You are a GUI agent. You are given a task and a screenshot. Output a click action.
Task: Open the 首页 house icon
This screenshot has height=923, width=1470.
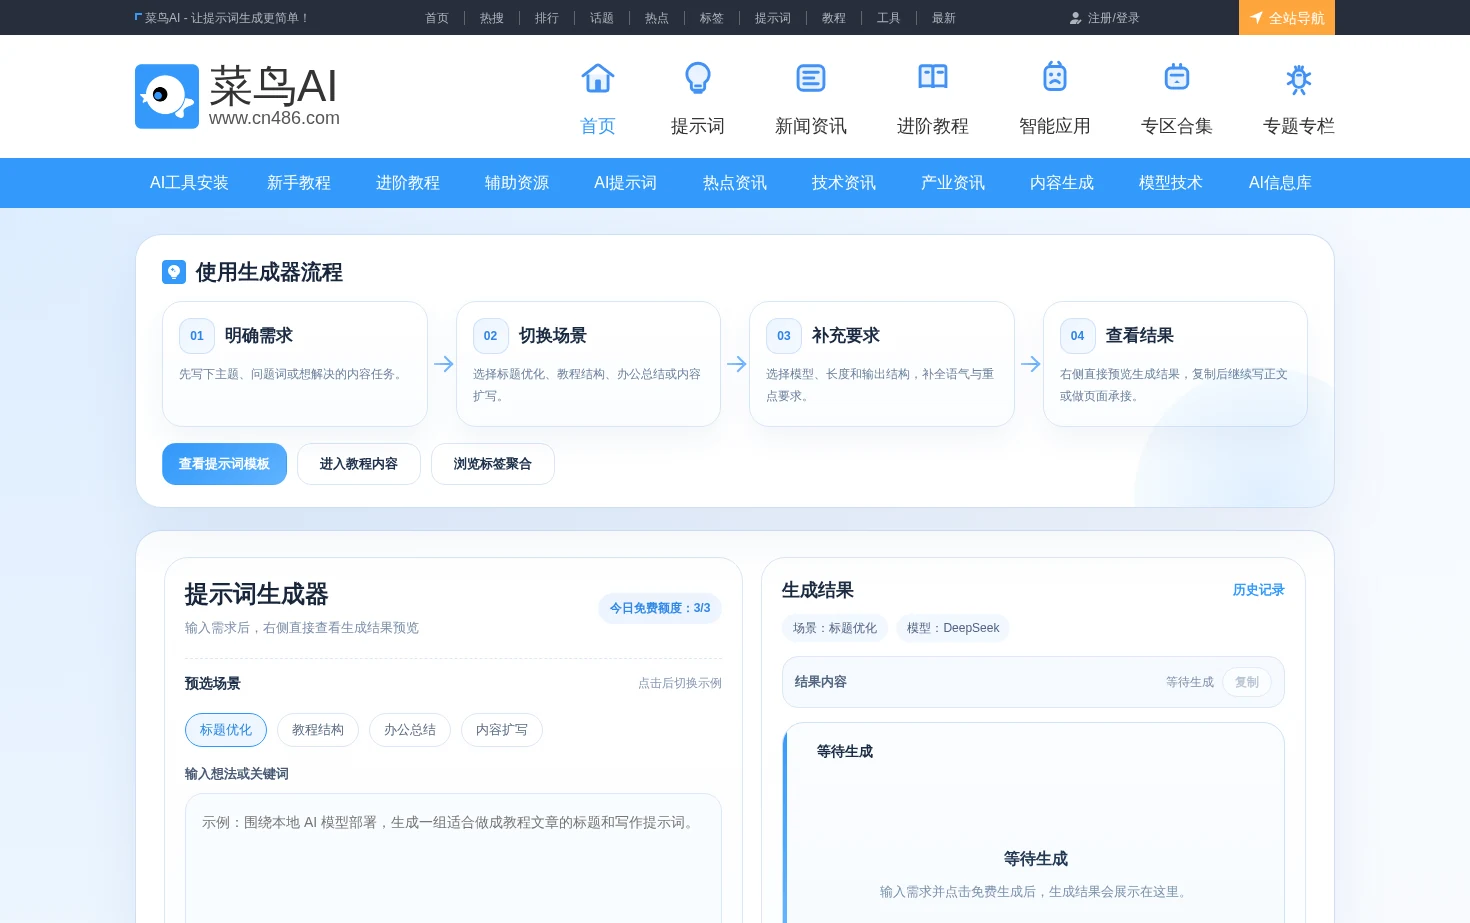(598, 78)
